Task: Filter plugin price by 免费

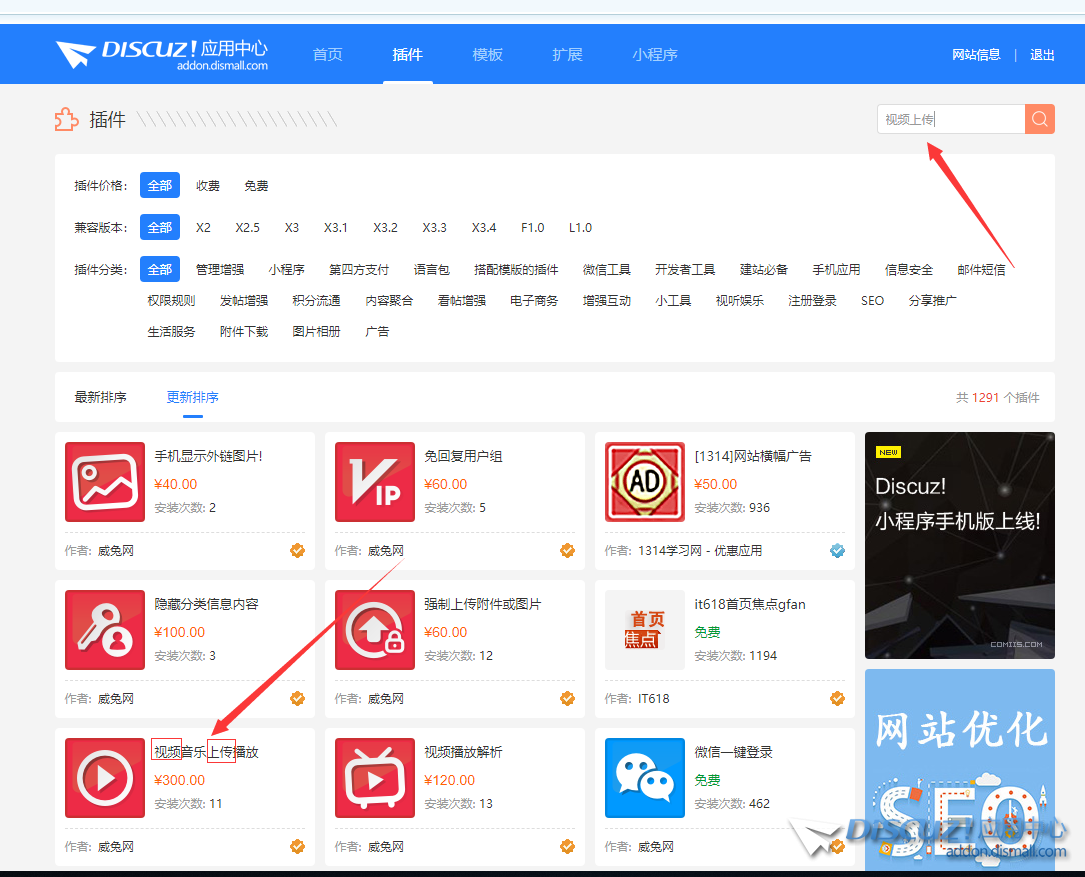Action: [x=256, y=186]
